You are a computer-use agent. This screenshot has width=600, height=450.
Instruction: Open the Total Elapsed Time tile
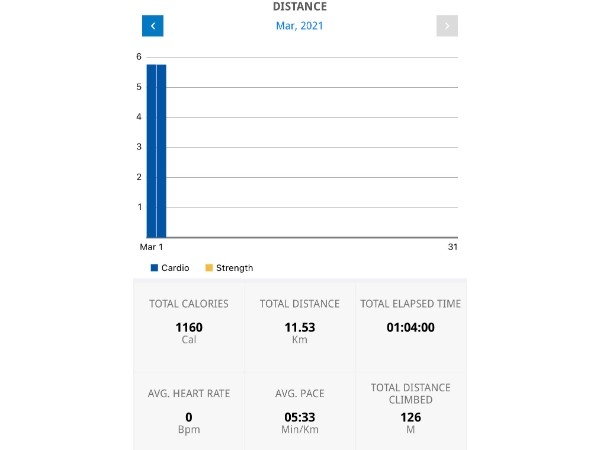(x=410, y=320)
